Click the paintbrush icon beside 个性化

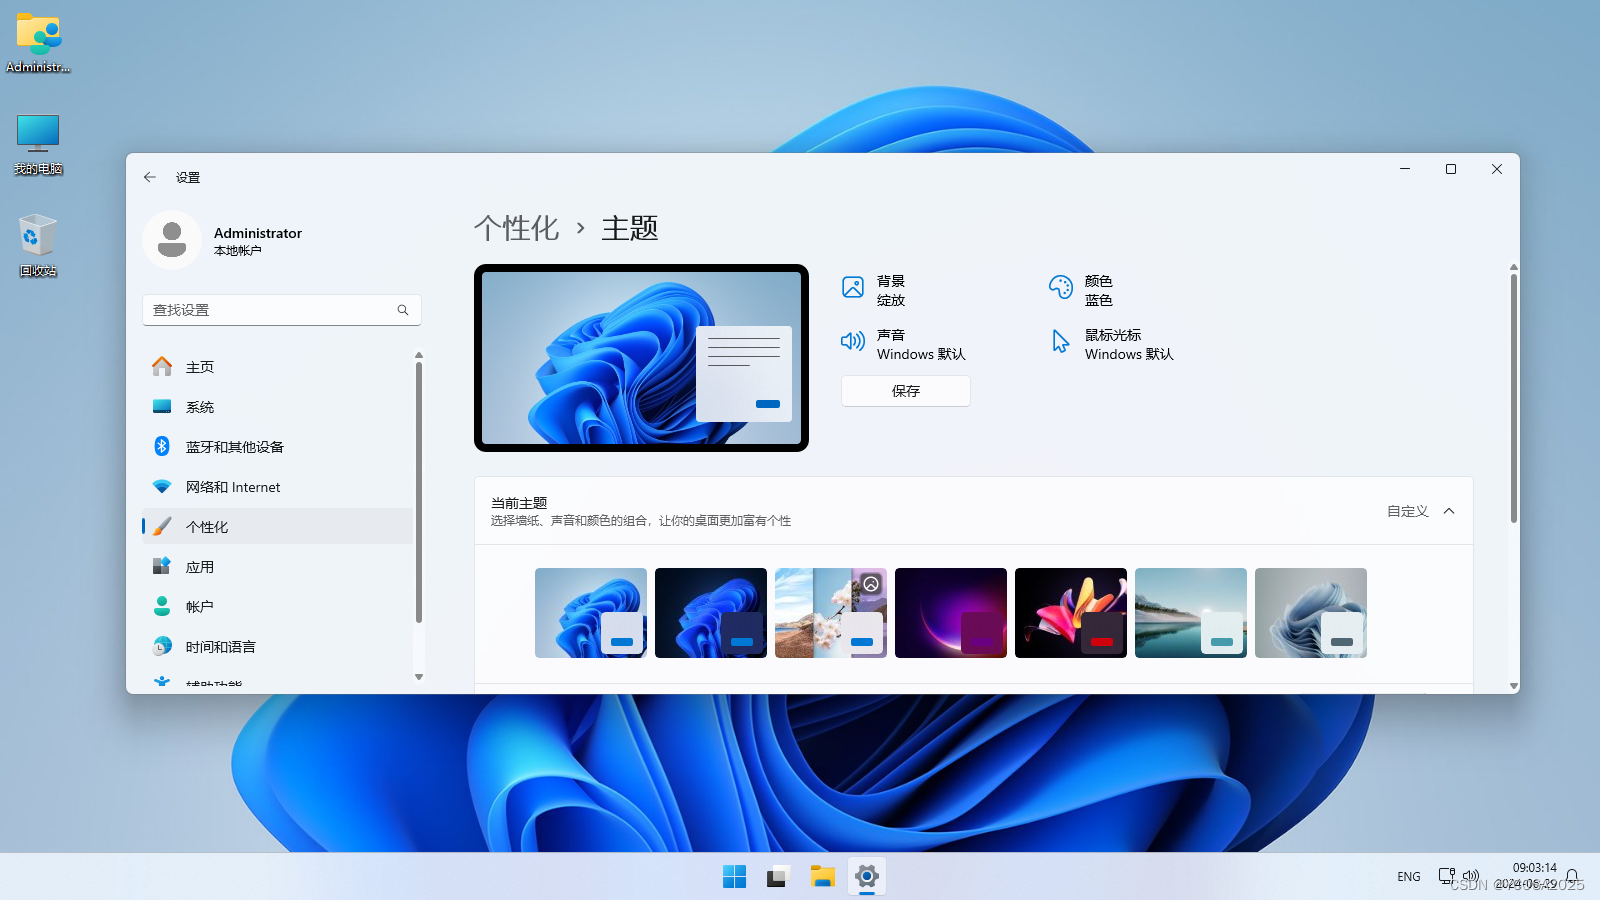(162, 526)
